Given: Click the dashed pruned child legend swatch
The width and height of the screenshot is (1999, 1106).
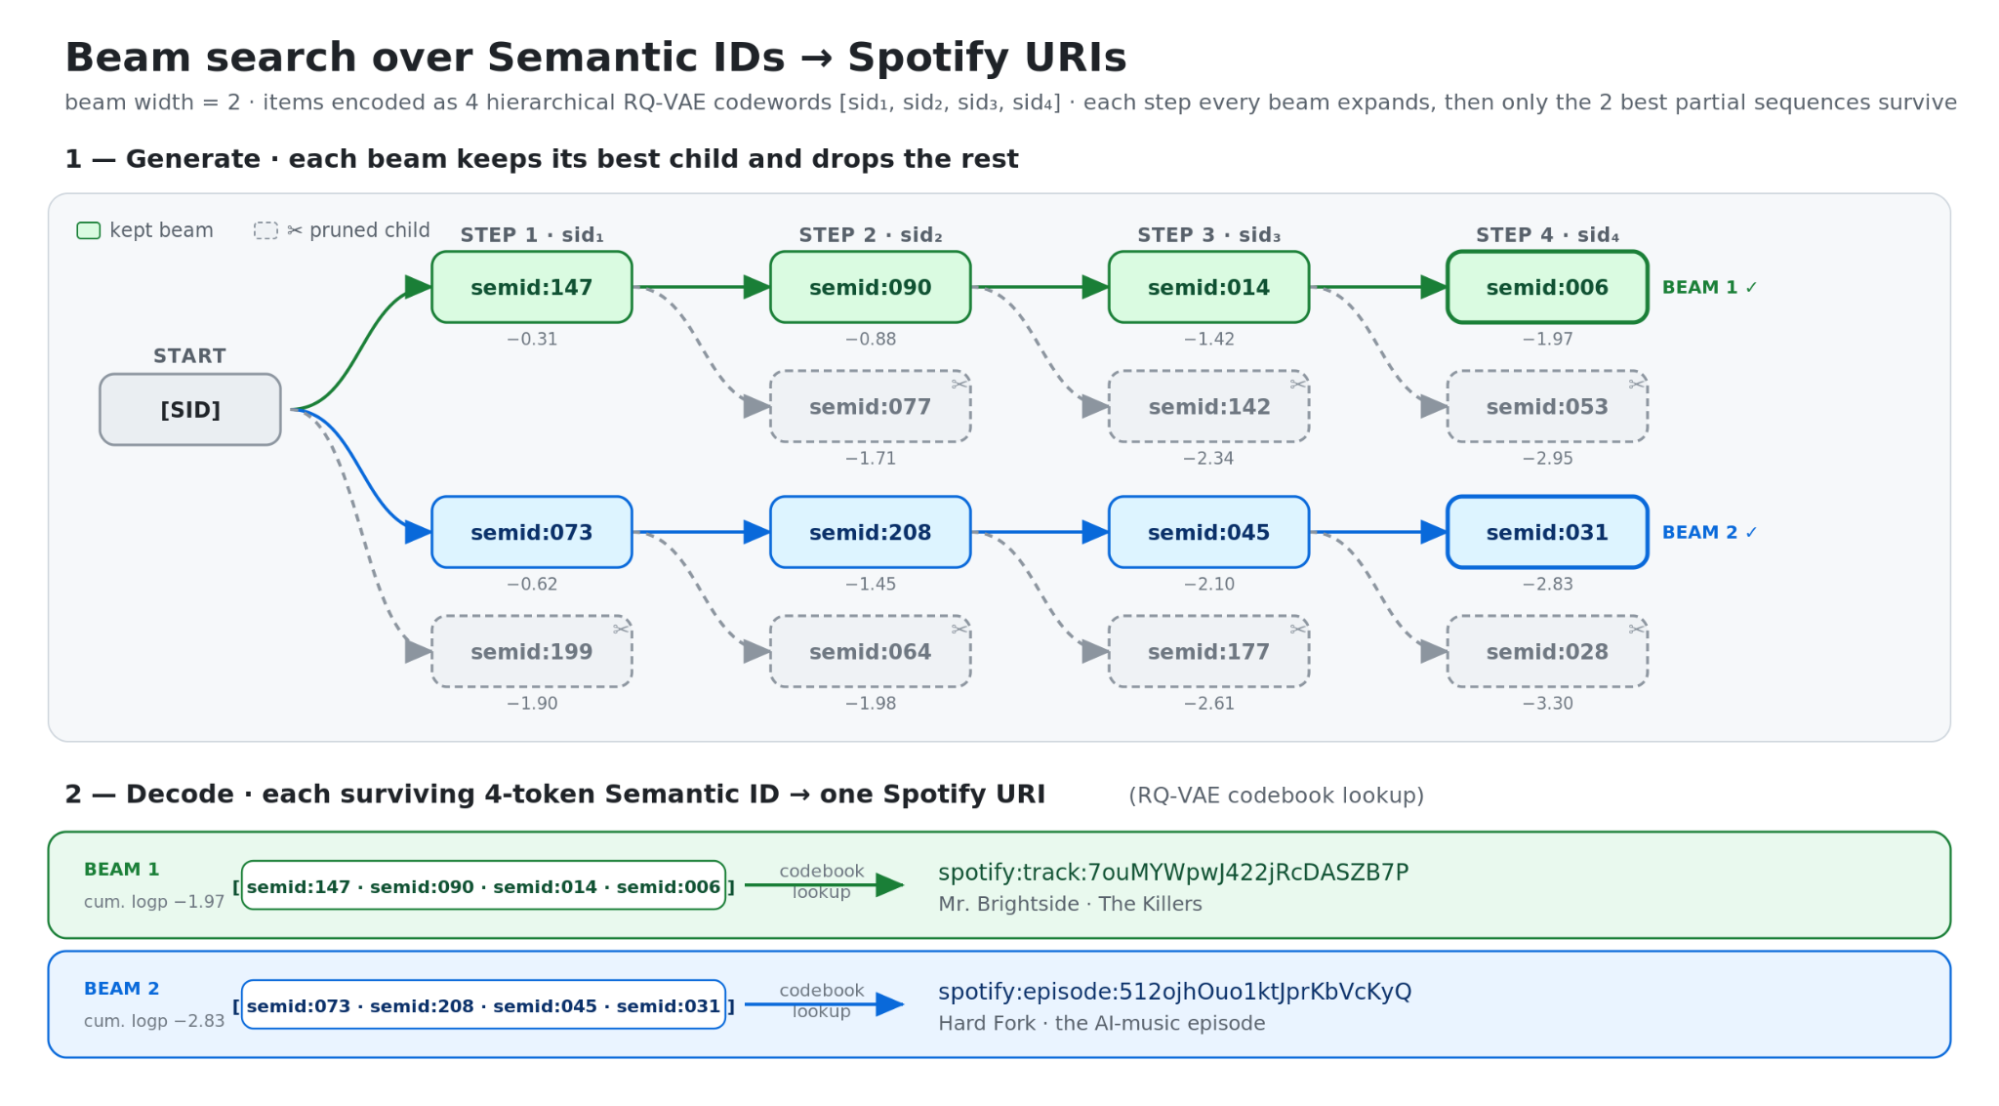Looking at the screenshot, I should click(265, 231).
